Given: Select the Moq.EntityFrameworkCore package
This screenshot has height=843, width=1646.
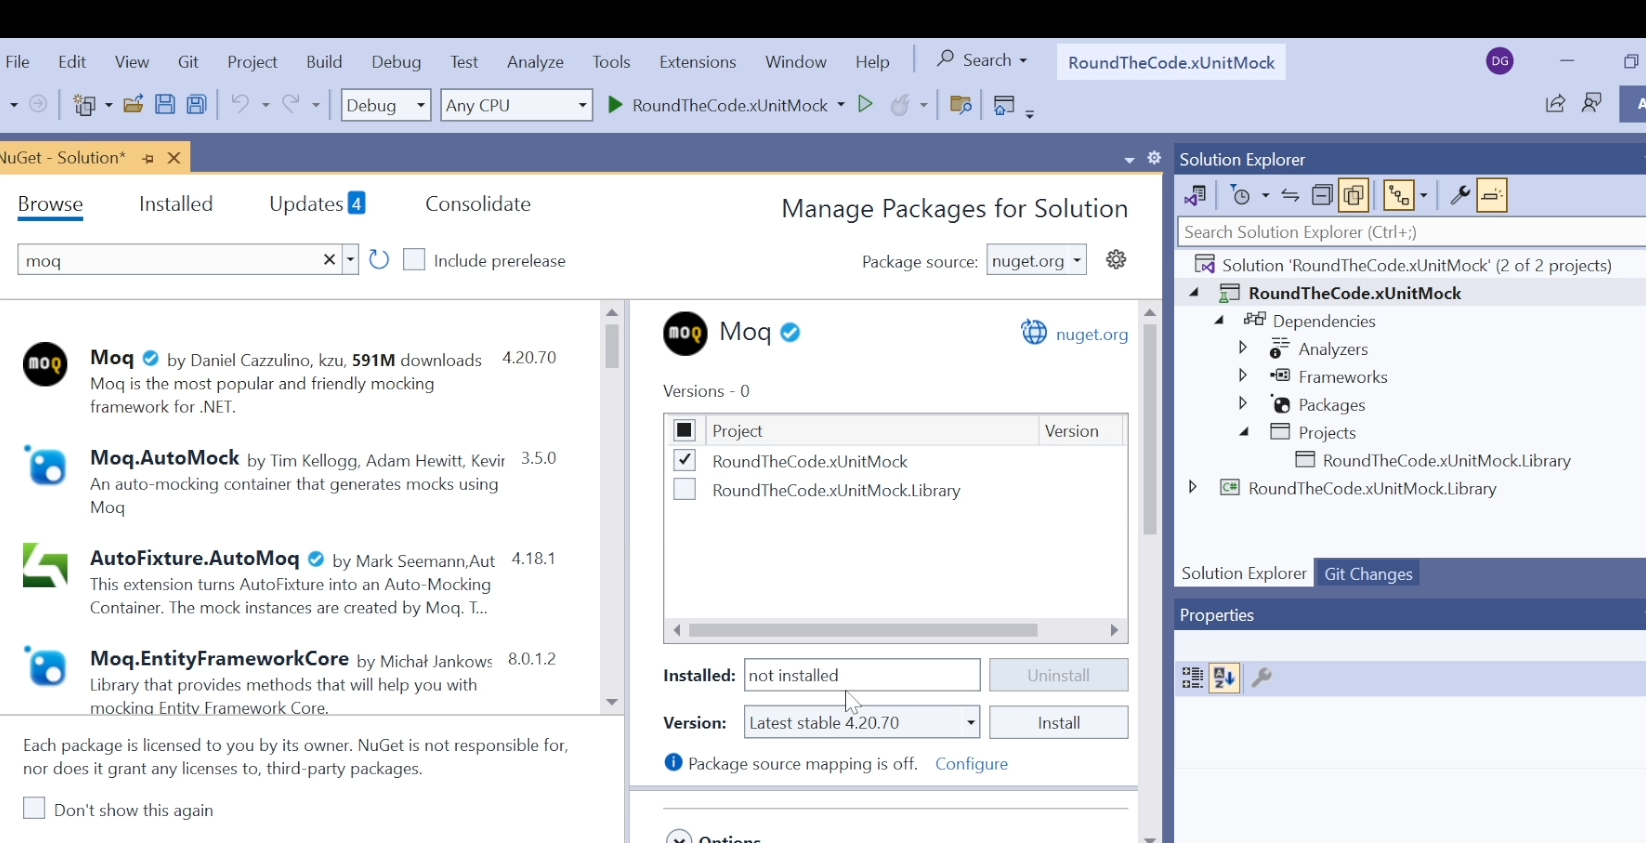Looking at the screenshot, I should click(x=299, y=682).
